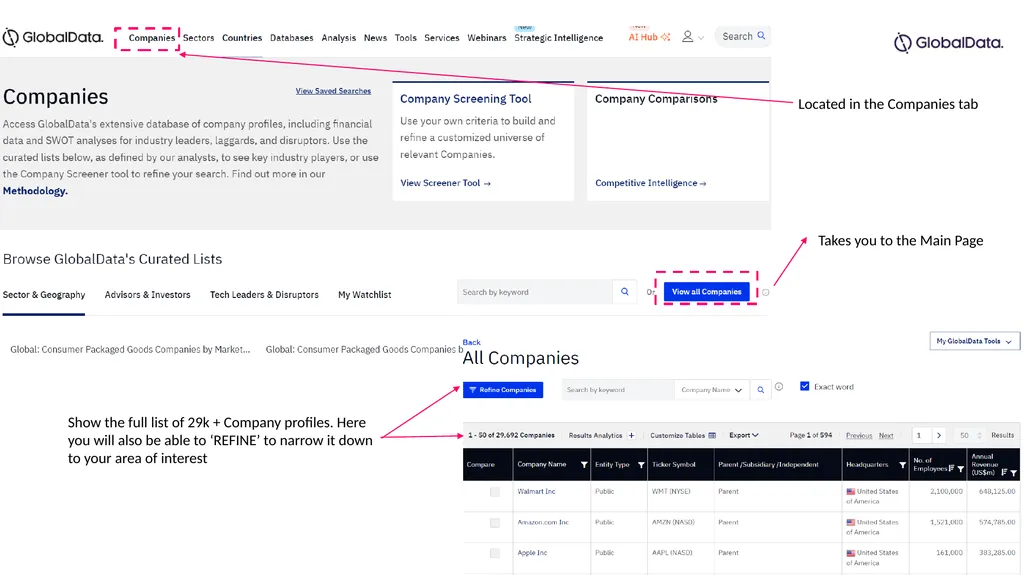The width and height of the screenshot is (1024, 575).
Task: Switch to Advisors & Investors tab
Action: pyautogui.click(x=148, y=295)
